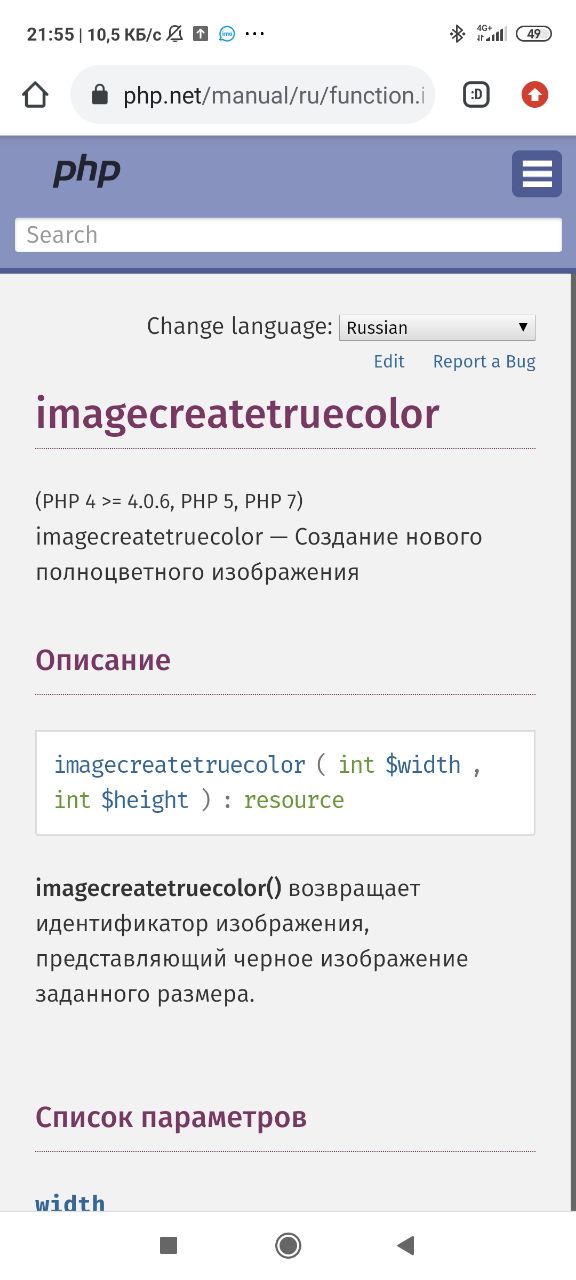Image resolution: width=576 pixels, height=1280 pixels.
Task: Tap the Android home circle button
Action: coord(288,1245)
